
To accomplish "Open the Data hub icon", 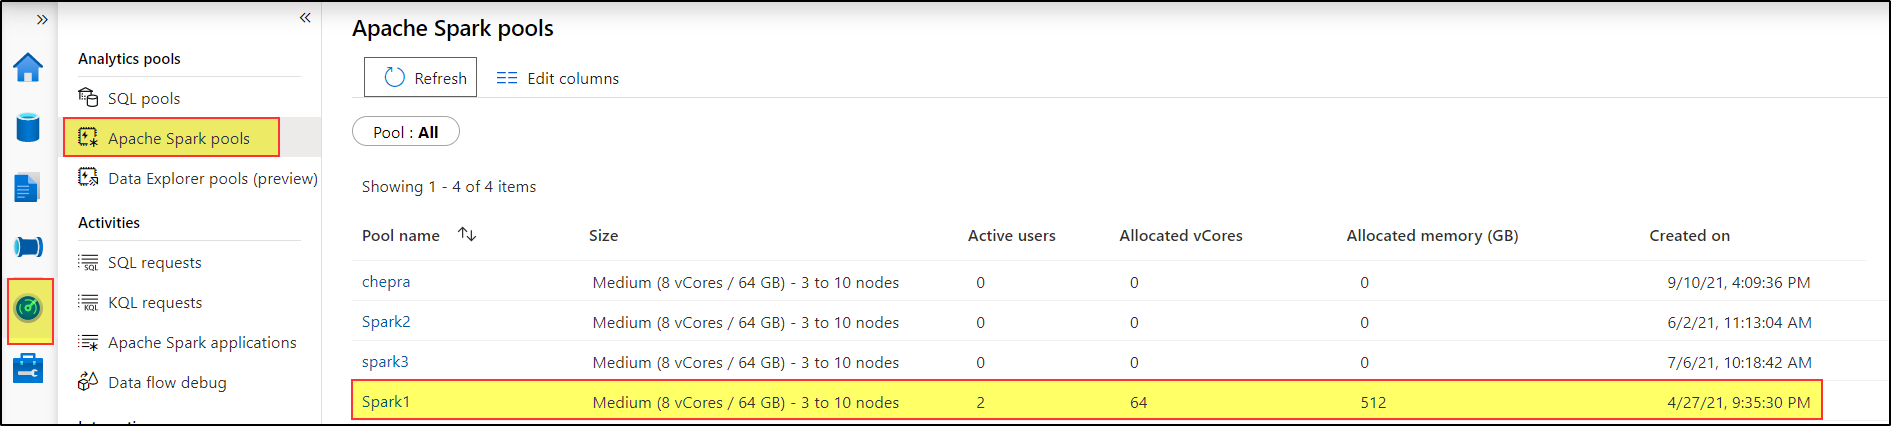I will 28,128.
